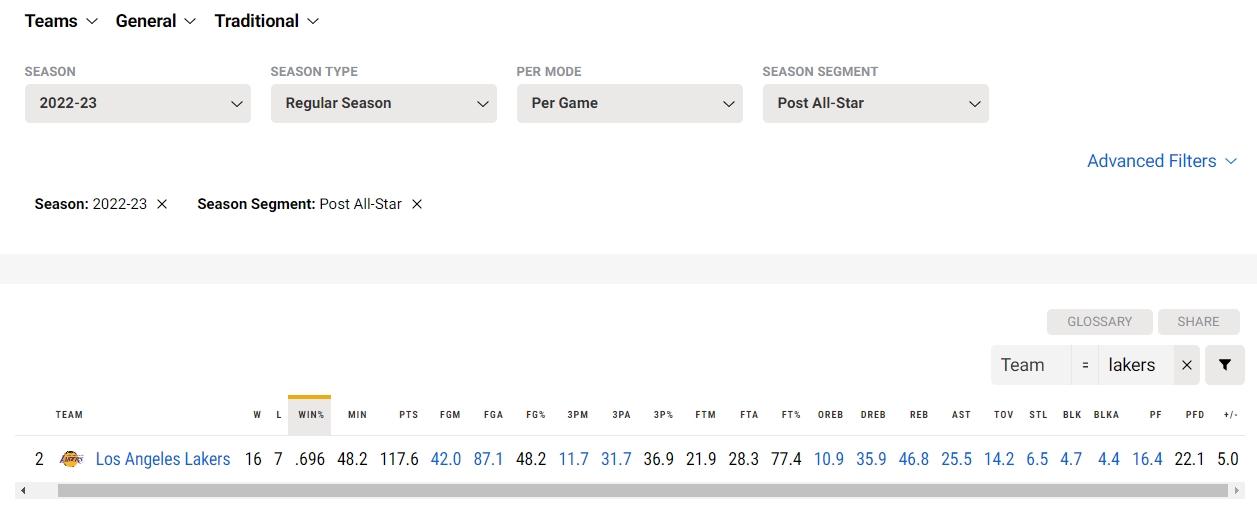
Task: Open the Season 2022-23 dropdown
Action: tap(138, 103)
